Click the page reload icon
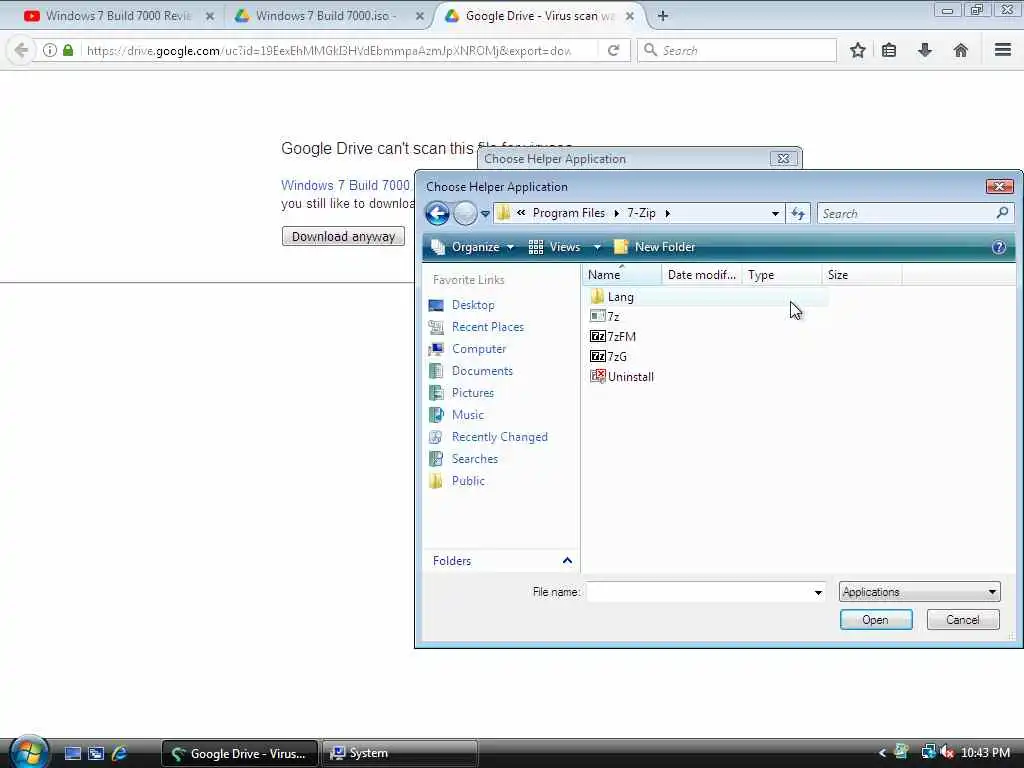This screenshot has width=1024, height=768. click(613, 50)
